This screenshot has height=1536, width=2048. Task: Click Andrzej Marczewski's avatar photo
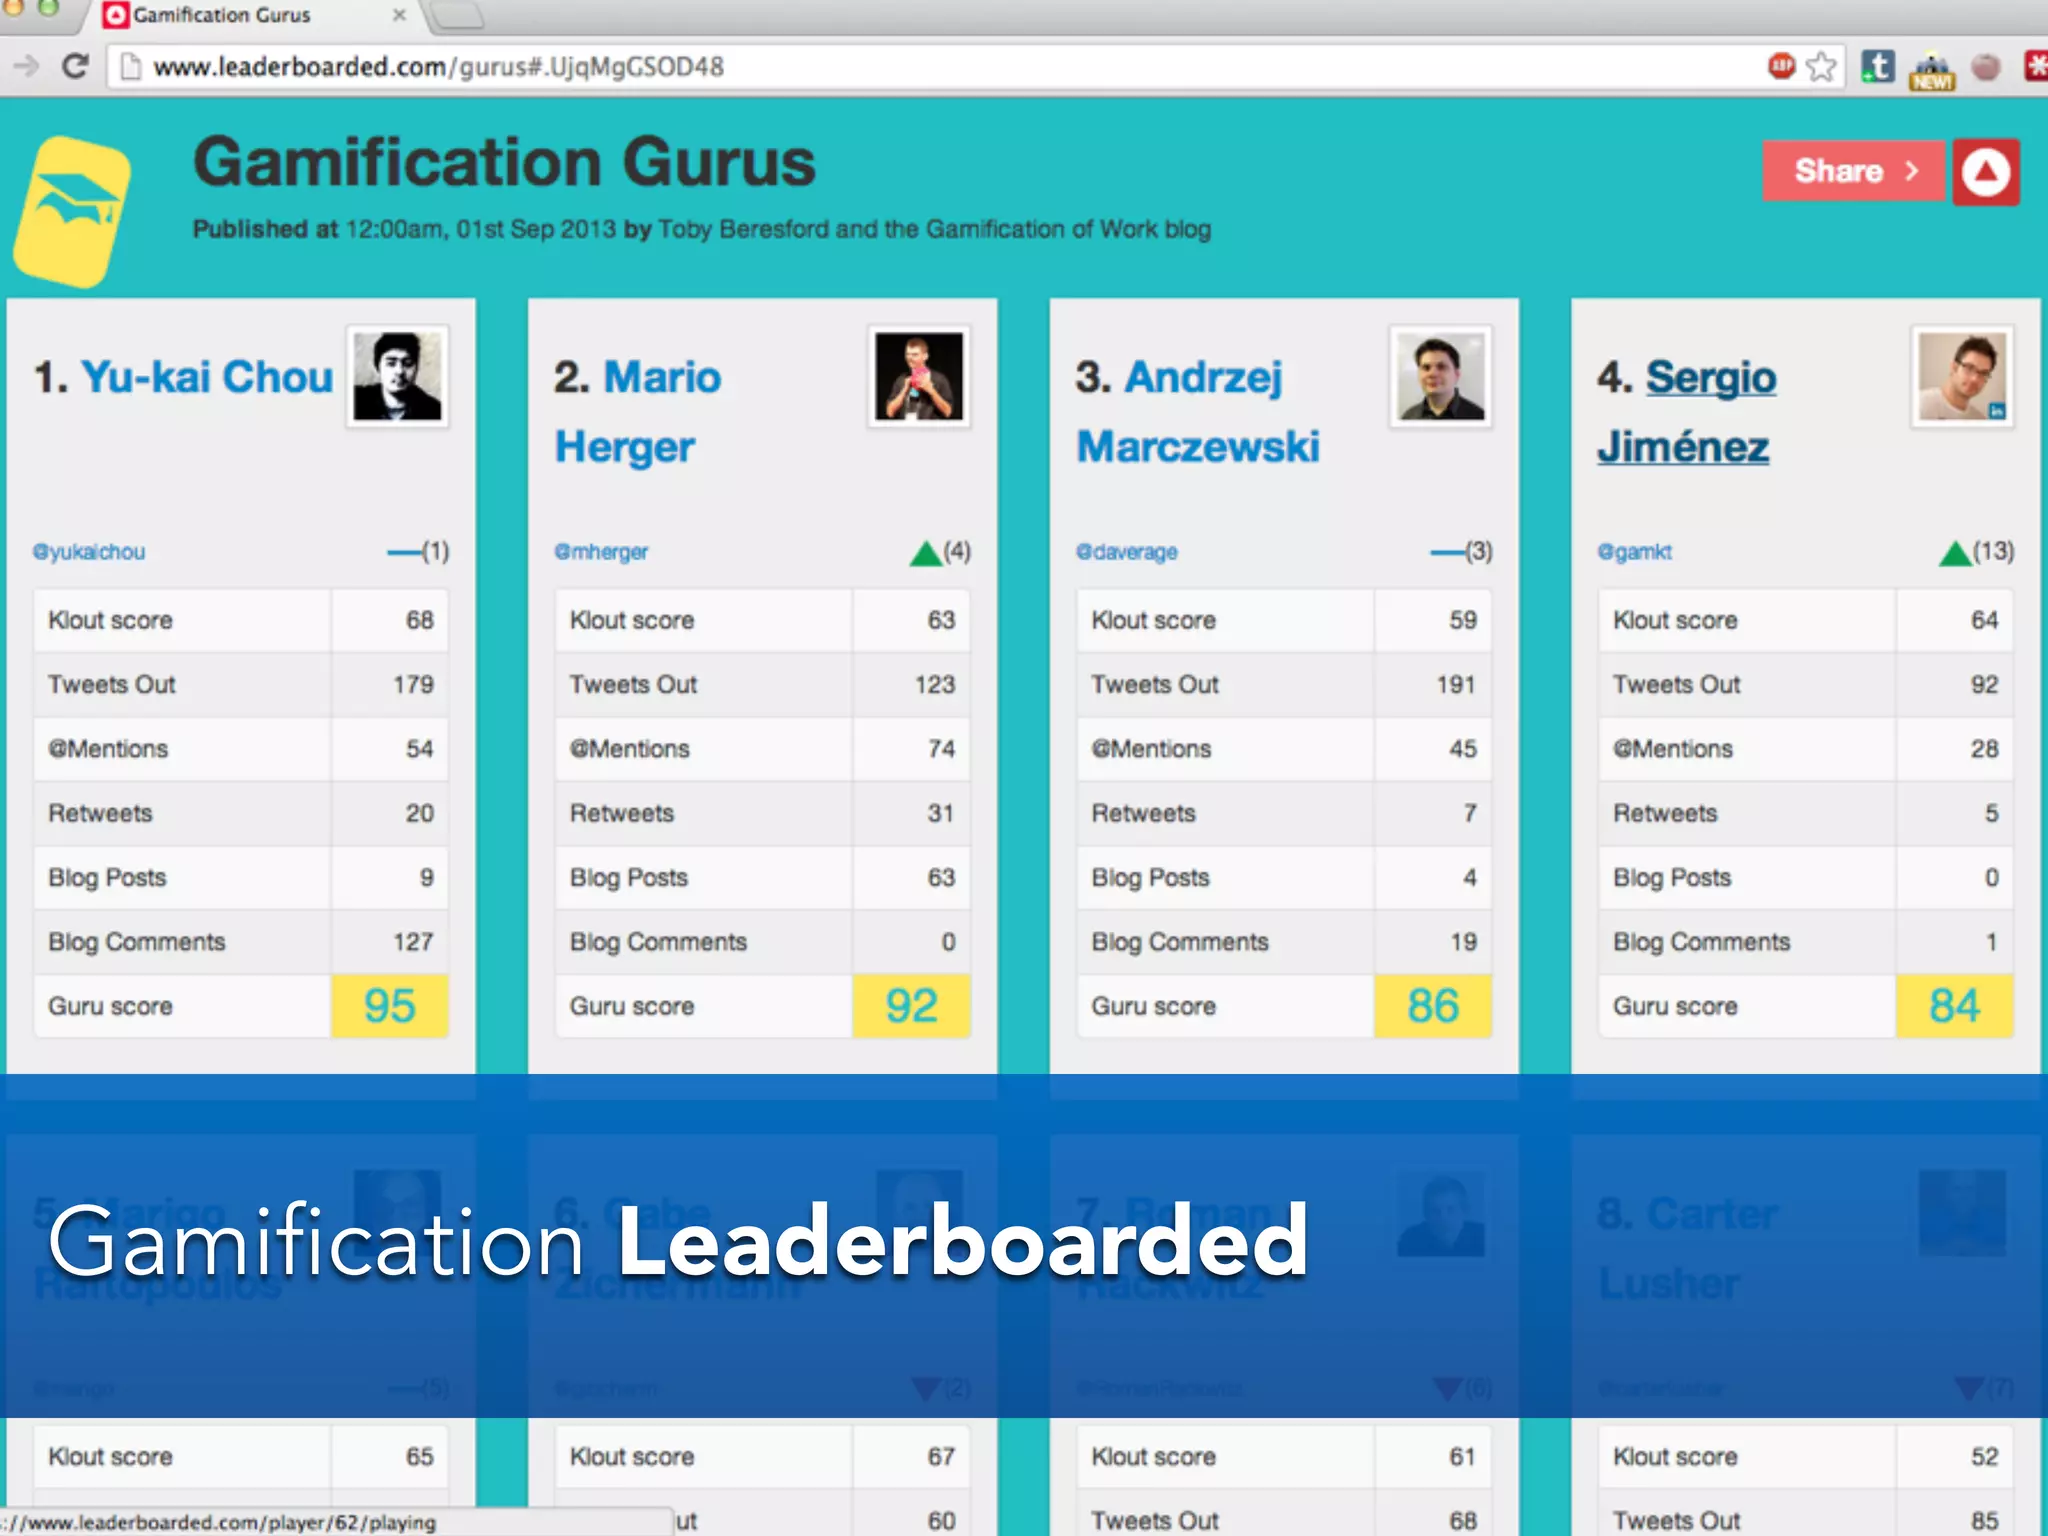(1440, 376)
